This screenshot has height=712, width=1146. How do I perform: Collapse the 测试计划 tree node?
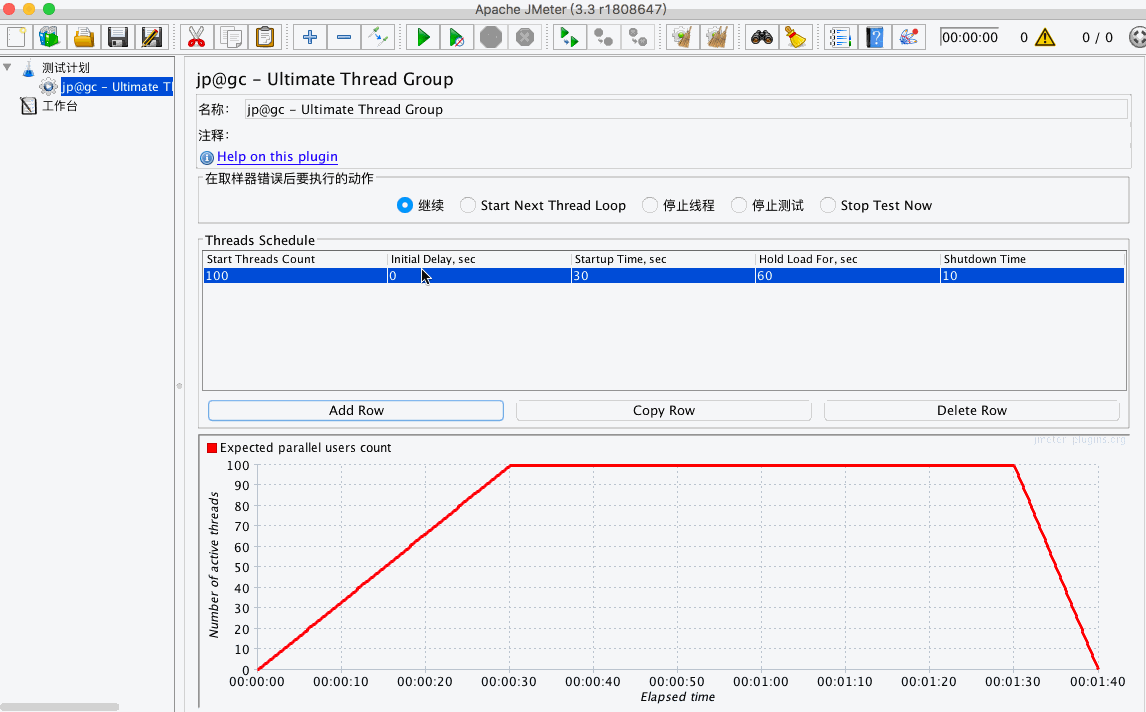pos(8,68)
